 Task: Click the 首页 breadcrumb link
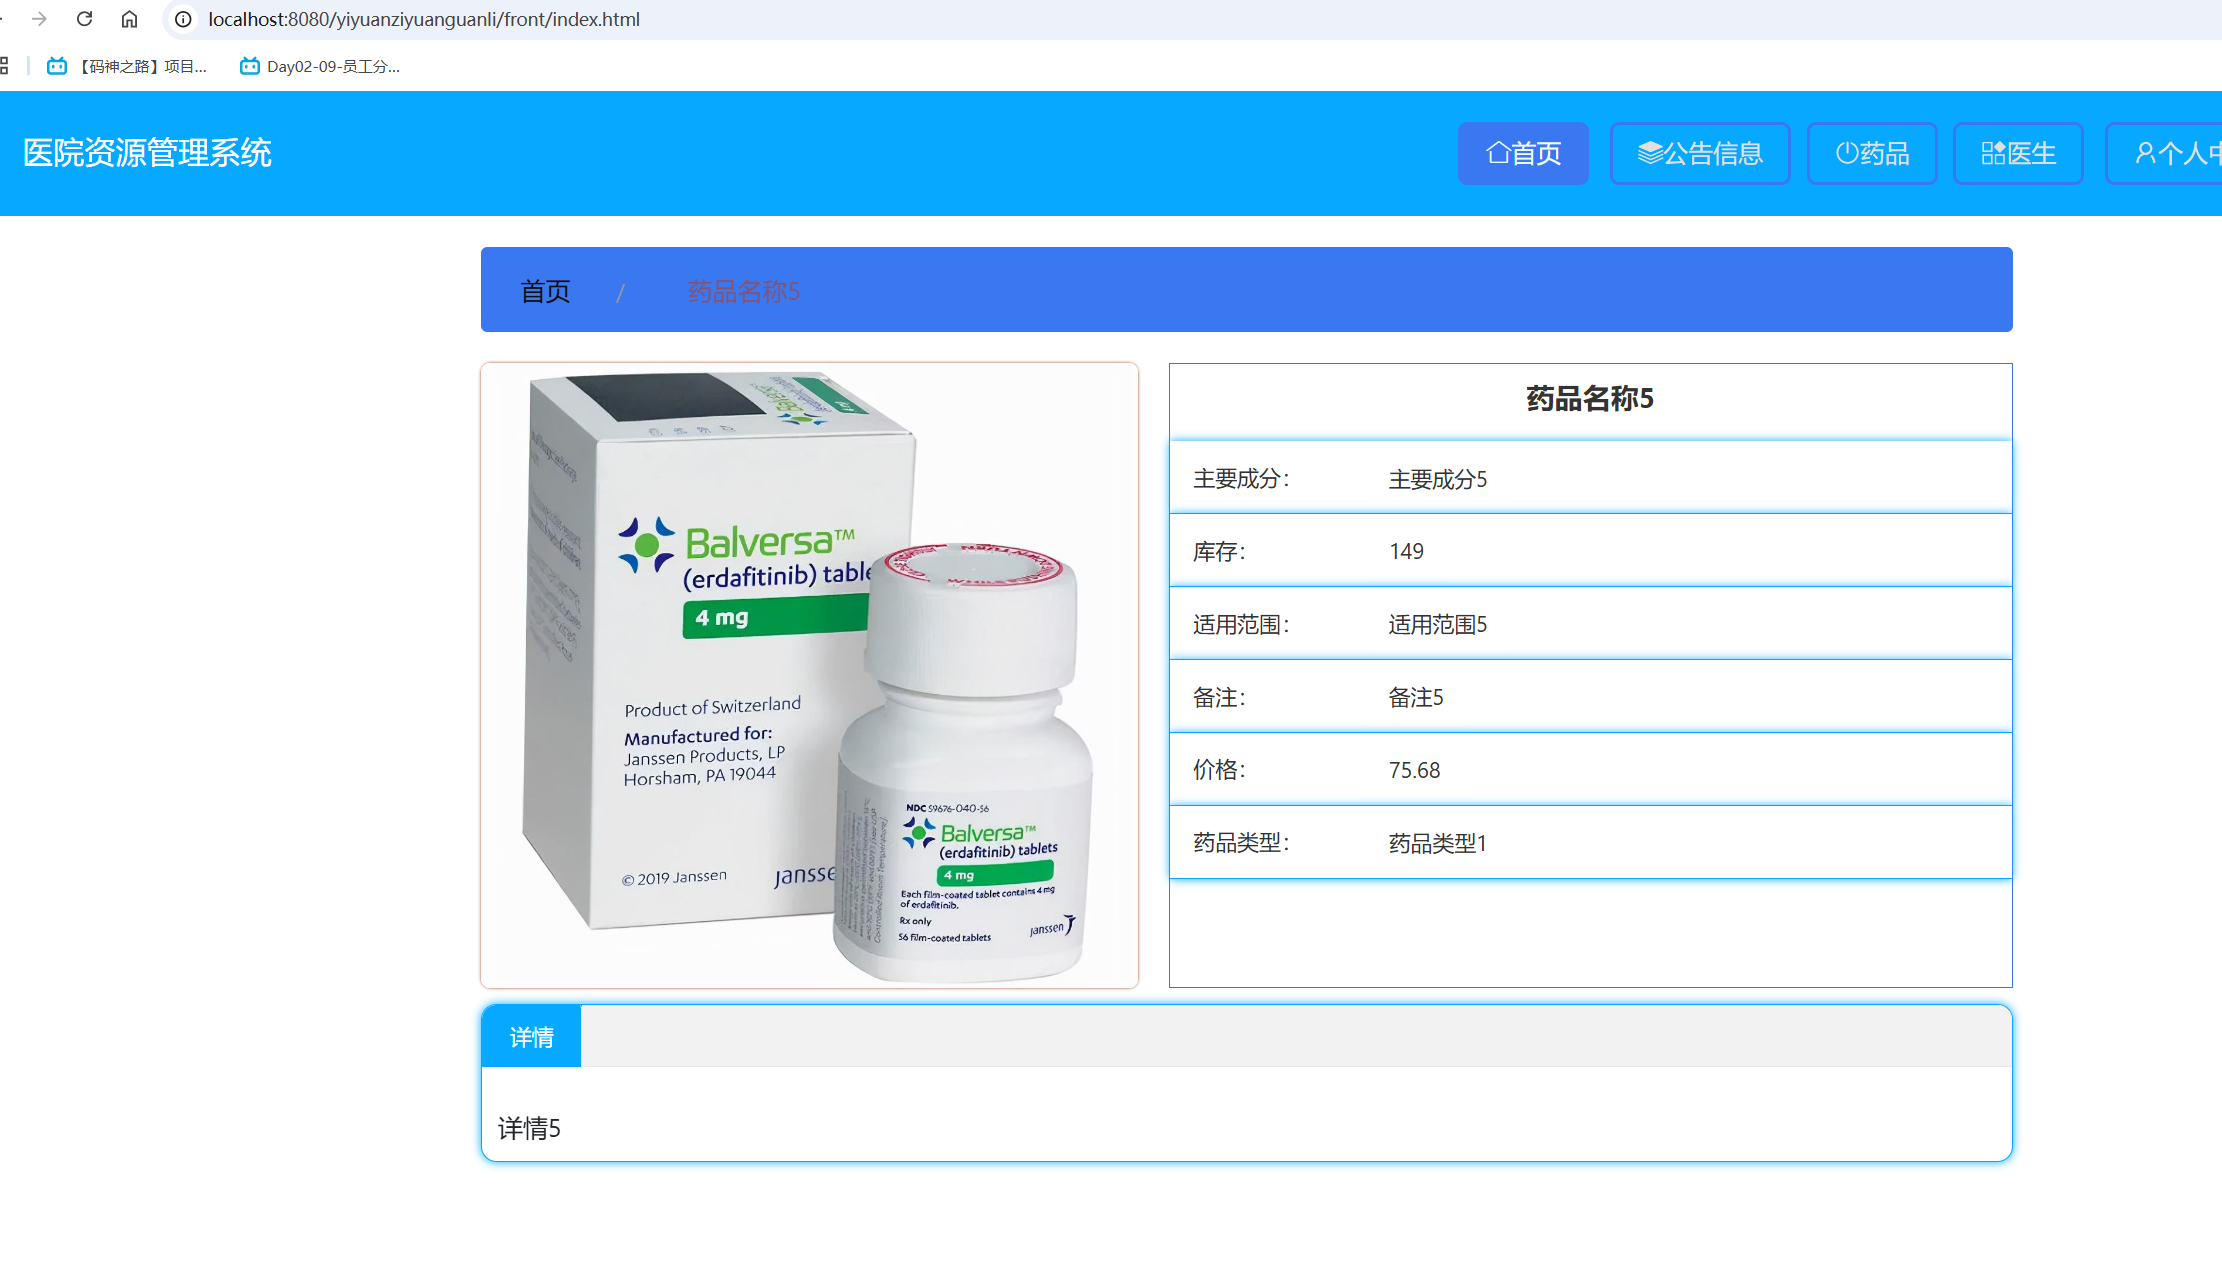pyautogui.click(x=544, y=290)
